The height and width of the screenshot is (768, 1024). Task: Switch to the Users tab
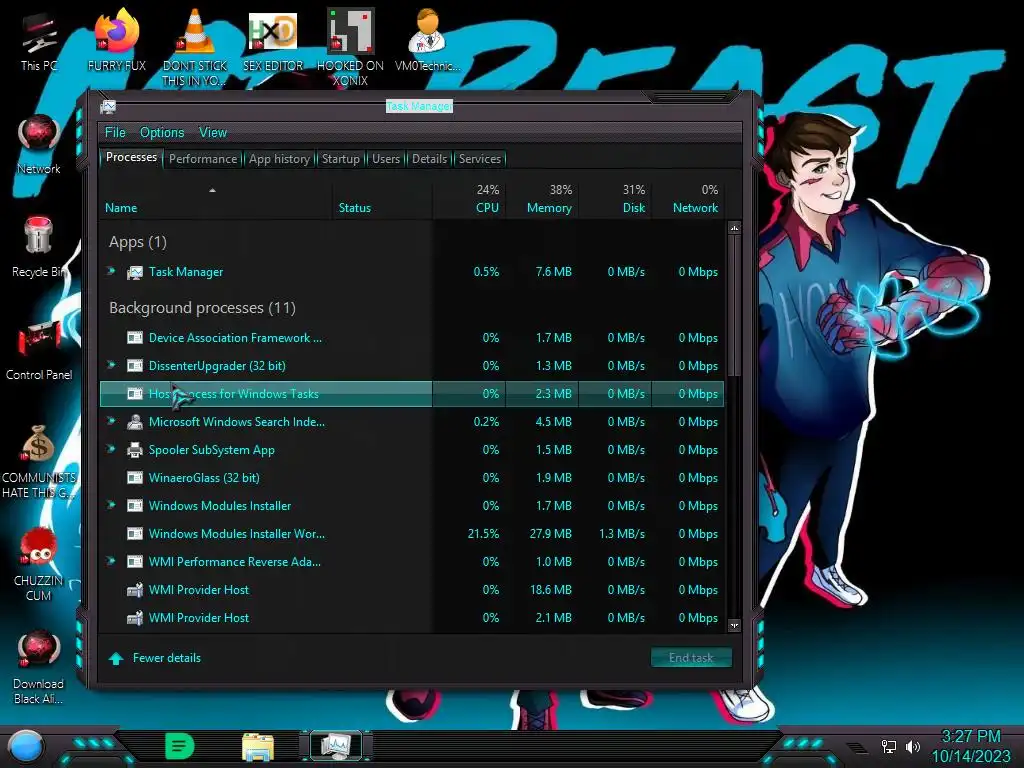[x=386, y=159]
